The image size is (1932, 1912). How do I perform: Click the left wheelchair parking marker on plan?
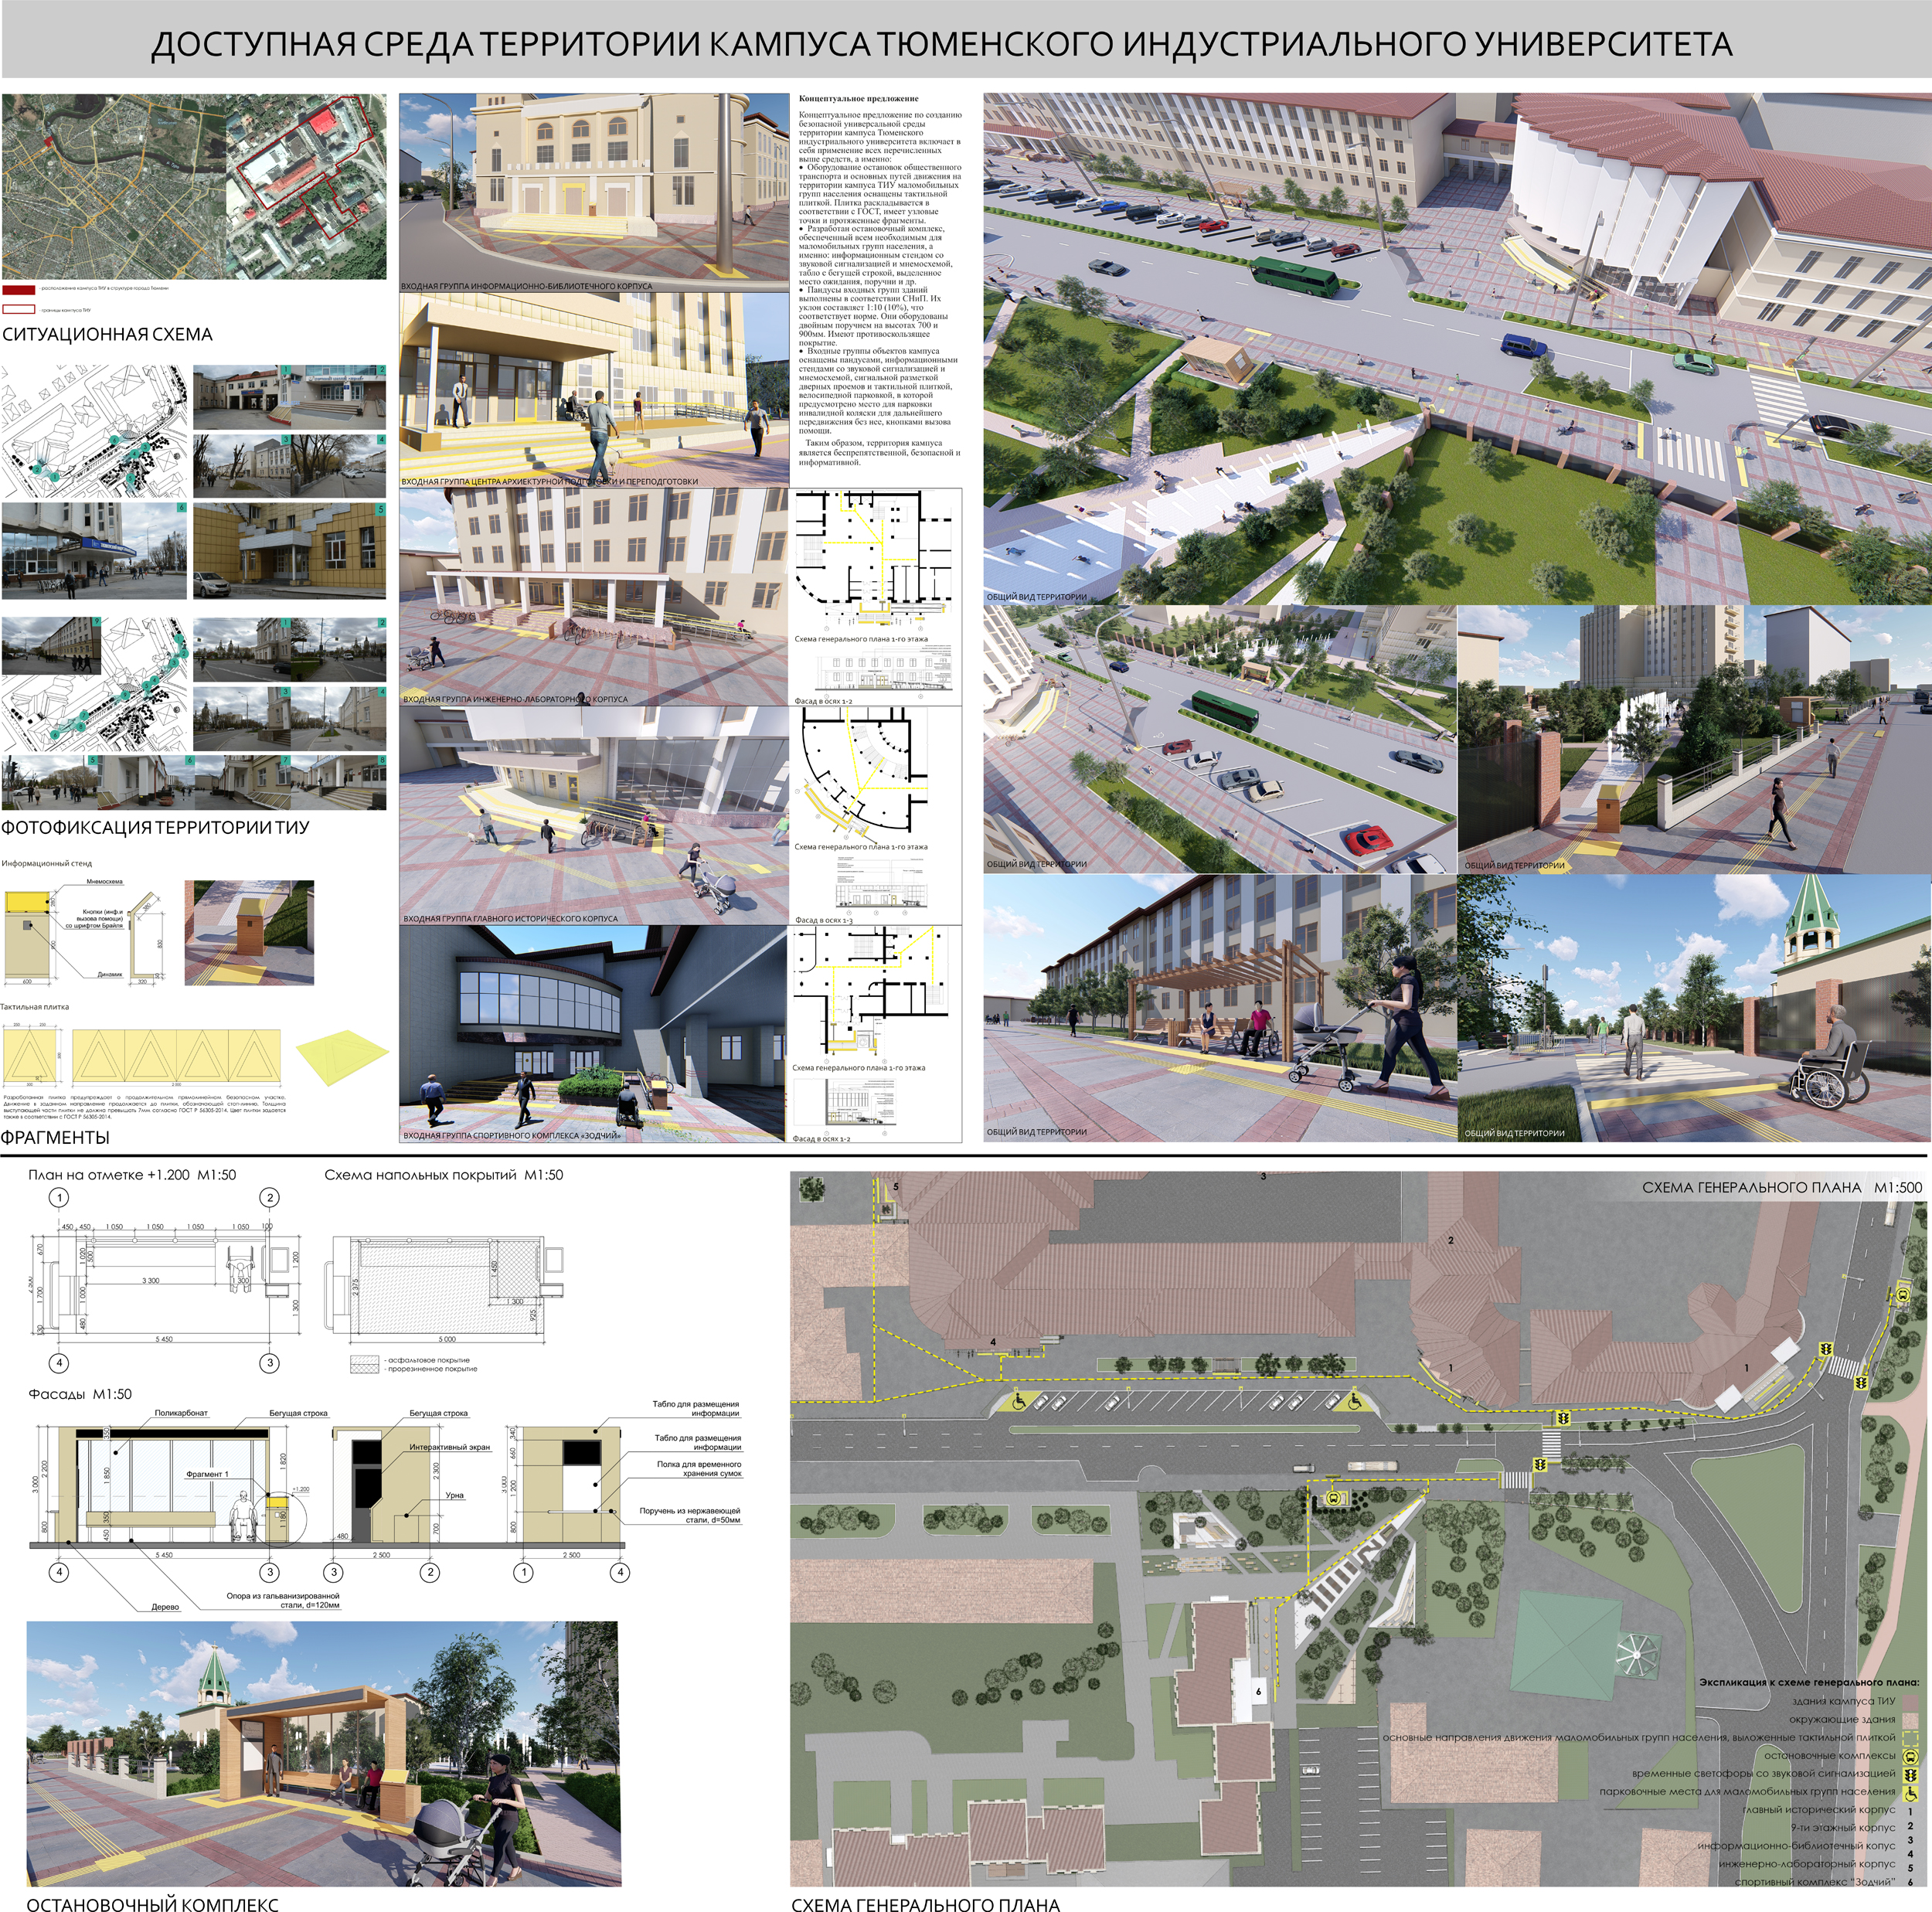[1019, 1402]
